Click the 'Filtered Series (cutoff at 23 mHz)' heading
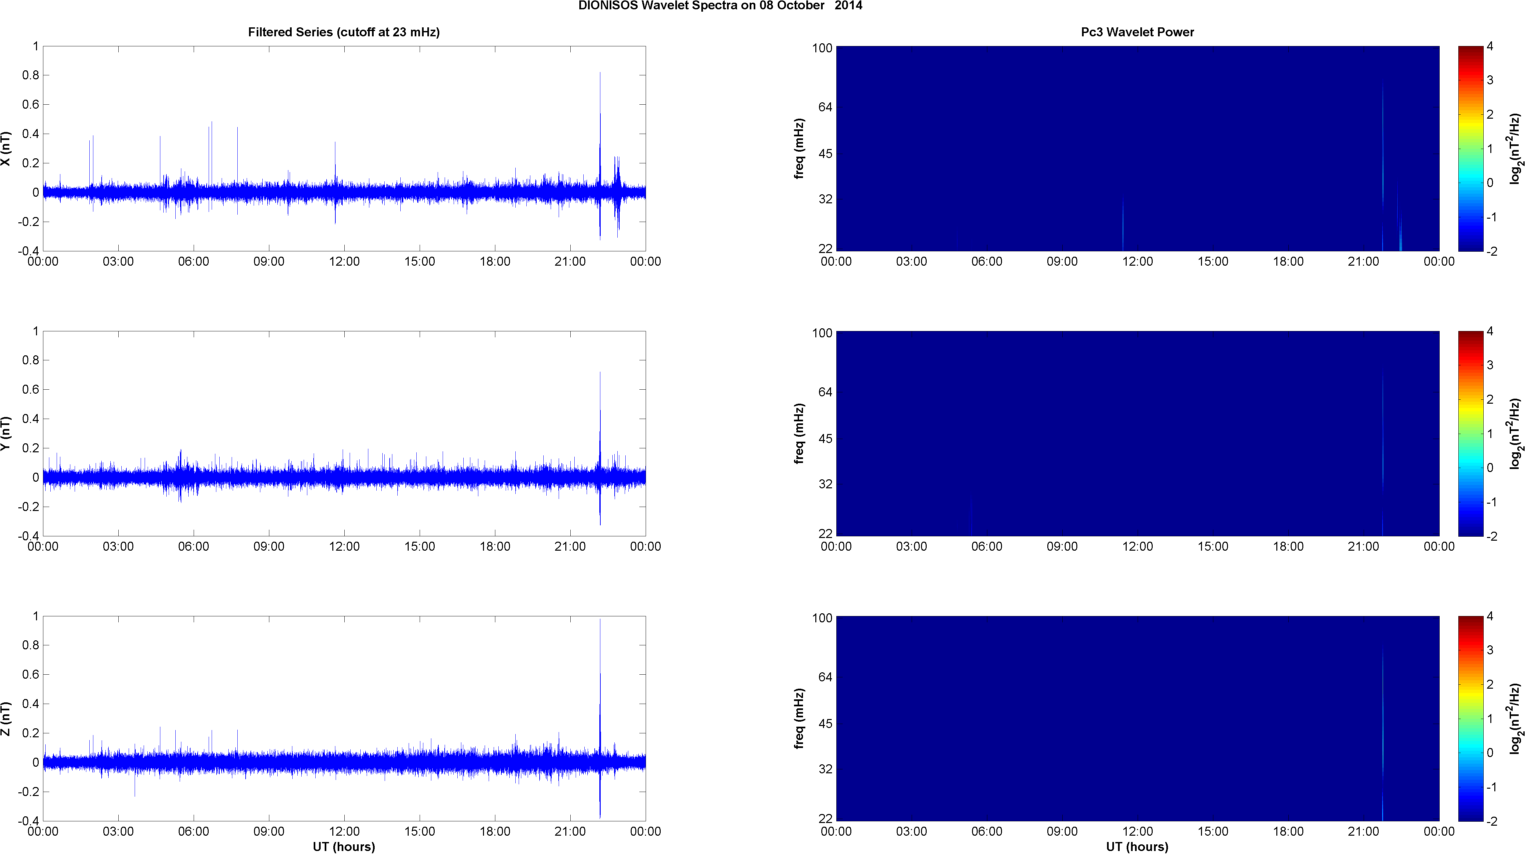The width and height of the screenshot is (1525, 854). (x=344, y=32)
